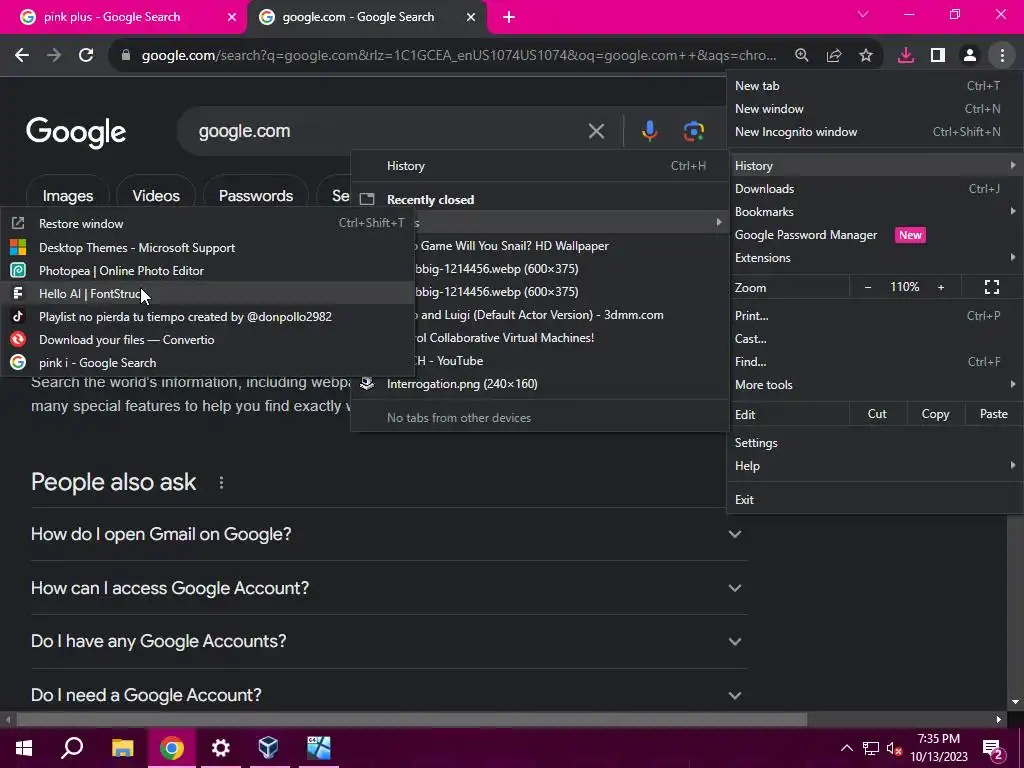This screenshot has height=768, width=1024.
Task: Open VirtualBox cube icon in taskbar
Action: point(268,748)
